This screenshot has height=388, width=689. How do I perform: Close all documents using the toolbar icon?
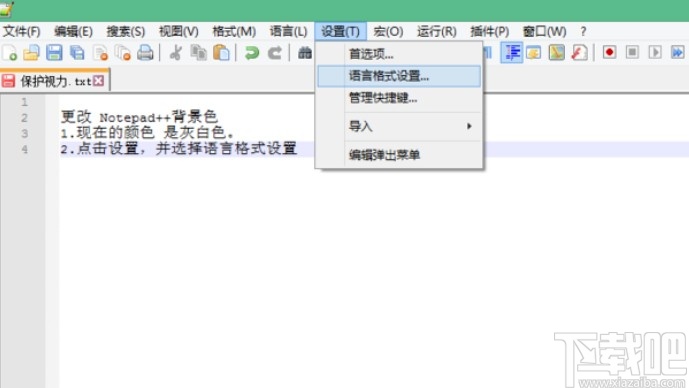tap(123, 53)
